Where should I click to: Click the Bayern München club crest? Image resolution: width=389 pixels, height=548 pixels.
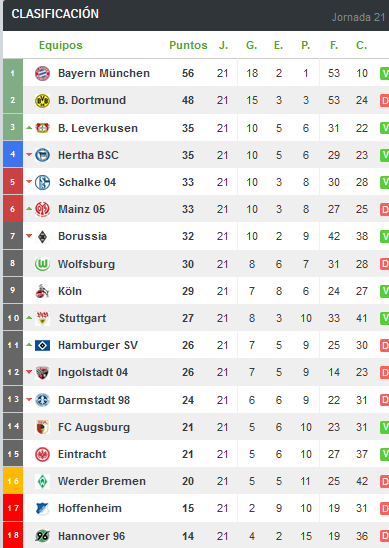click(x=42, y=73)
